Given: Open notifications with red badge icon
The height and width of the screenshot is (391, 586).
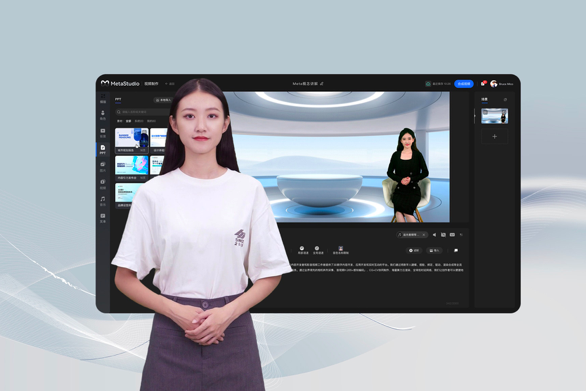Looking at the screenshot, I should pyautogui.click(x=483, y=83).
